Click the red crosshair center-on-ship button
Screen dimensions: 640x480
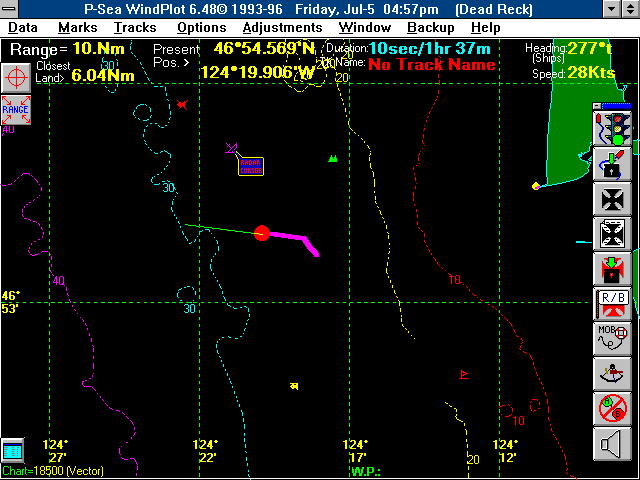pos(16,77)
